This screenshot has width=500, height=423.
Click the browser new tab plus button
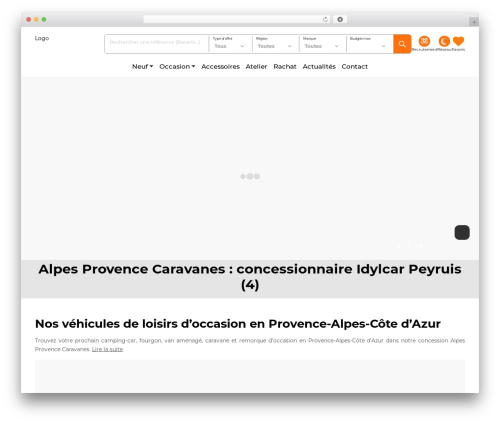[x=474, y=22]
